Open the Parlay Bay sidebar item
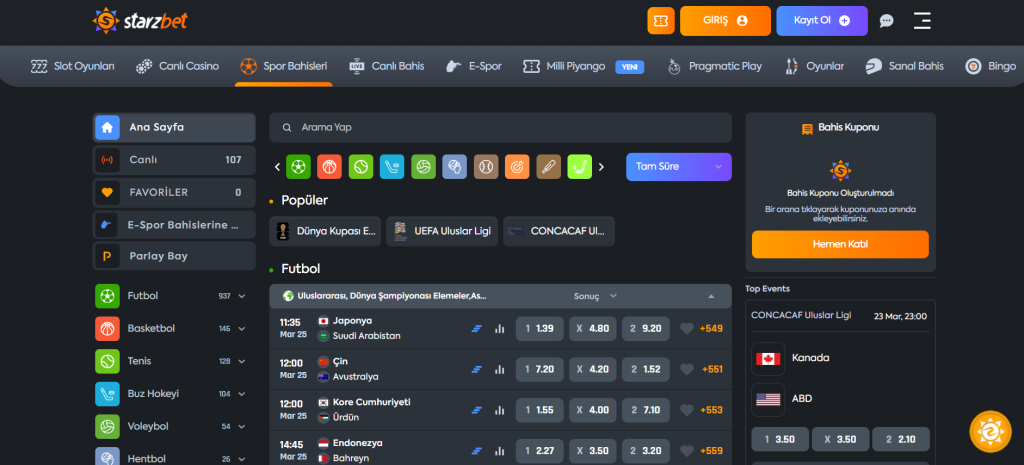The height and width of the screenshot is (465, 1024). 174,256
